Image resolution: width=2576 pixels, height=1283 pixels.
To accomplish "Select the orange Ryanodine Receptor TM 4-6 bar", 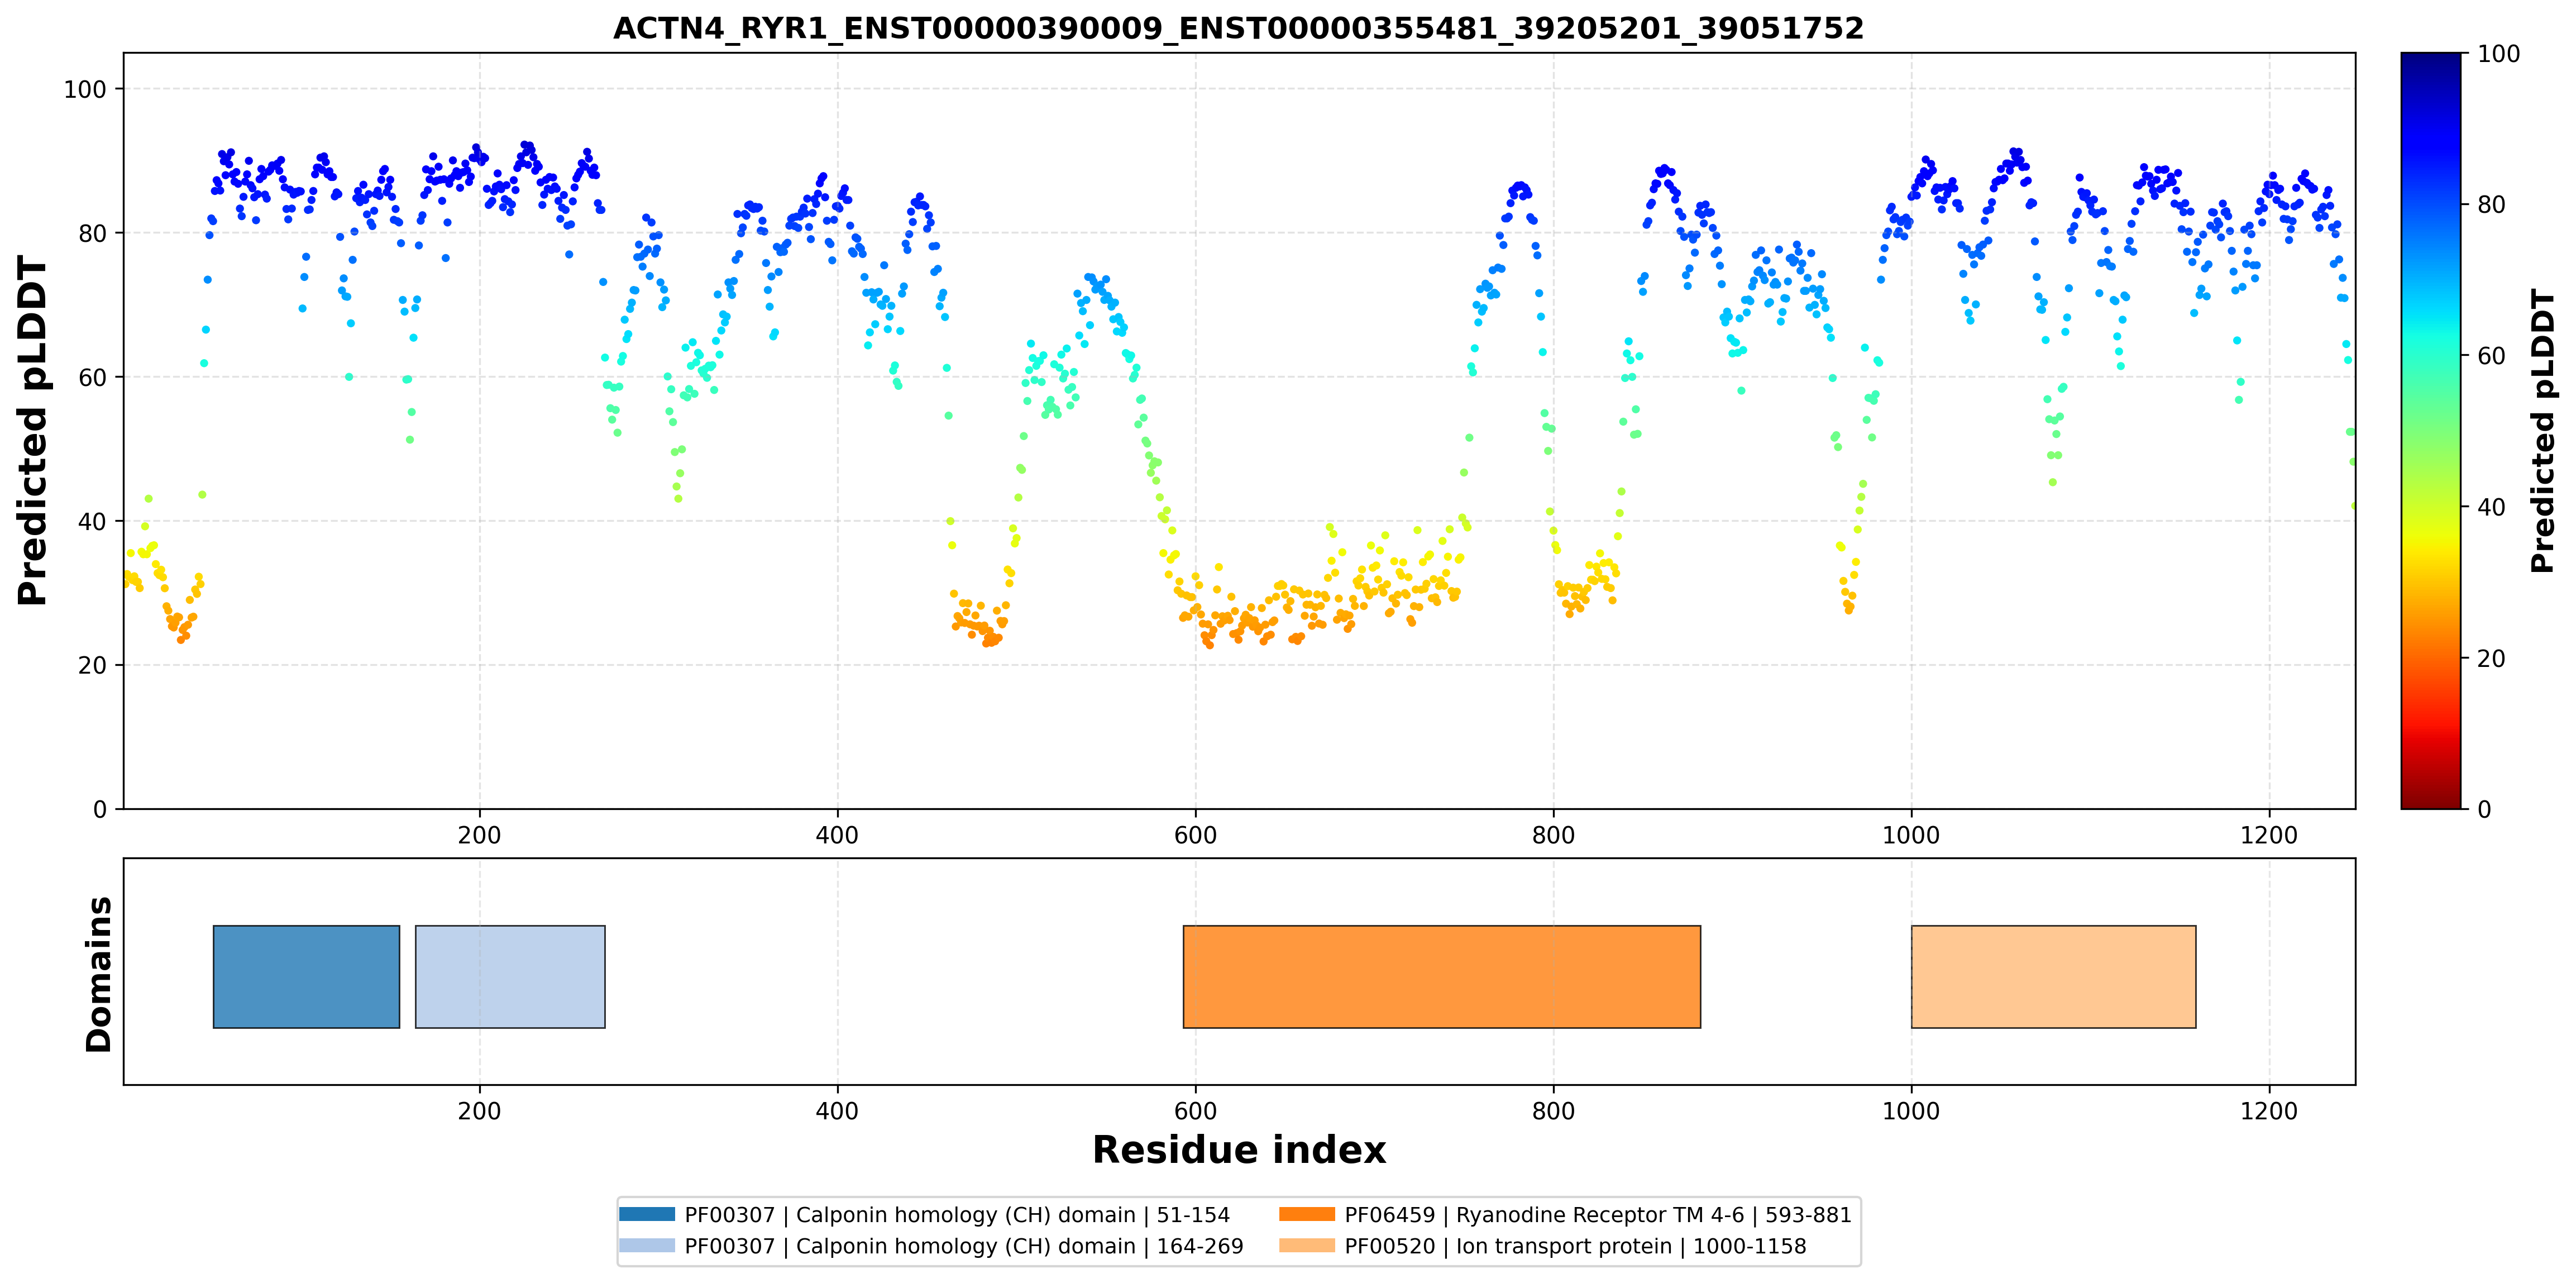I will tap(1441, 976).
